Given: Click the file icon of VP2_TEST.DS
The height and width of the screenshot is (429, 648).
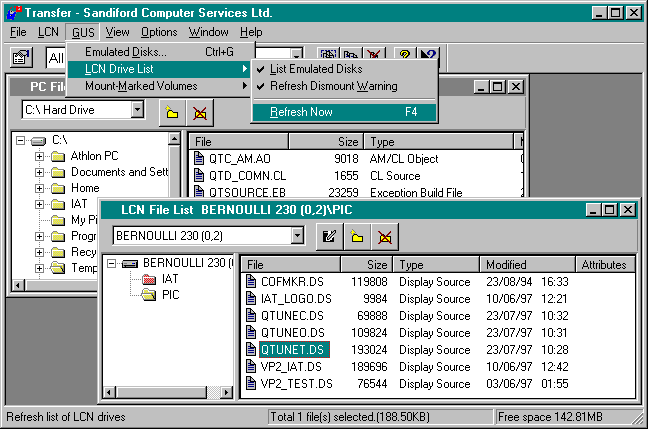Looking at the screenshot, I should (x=251, y=384).
